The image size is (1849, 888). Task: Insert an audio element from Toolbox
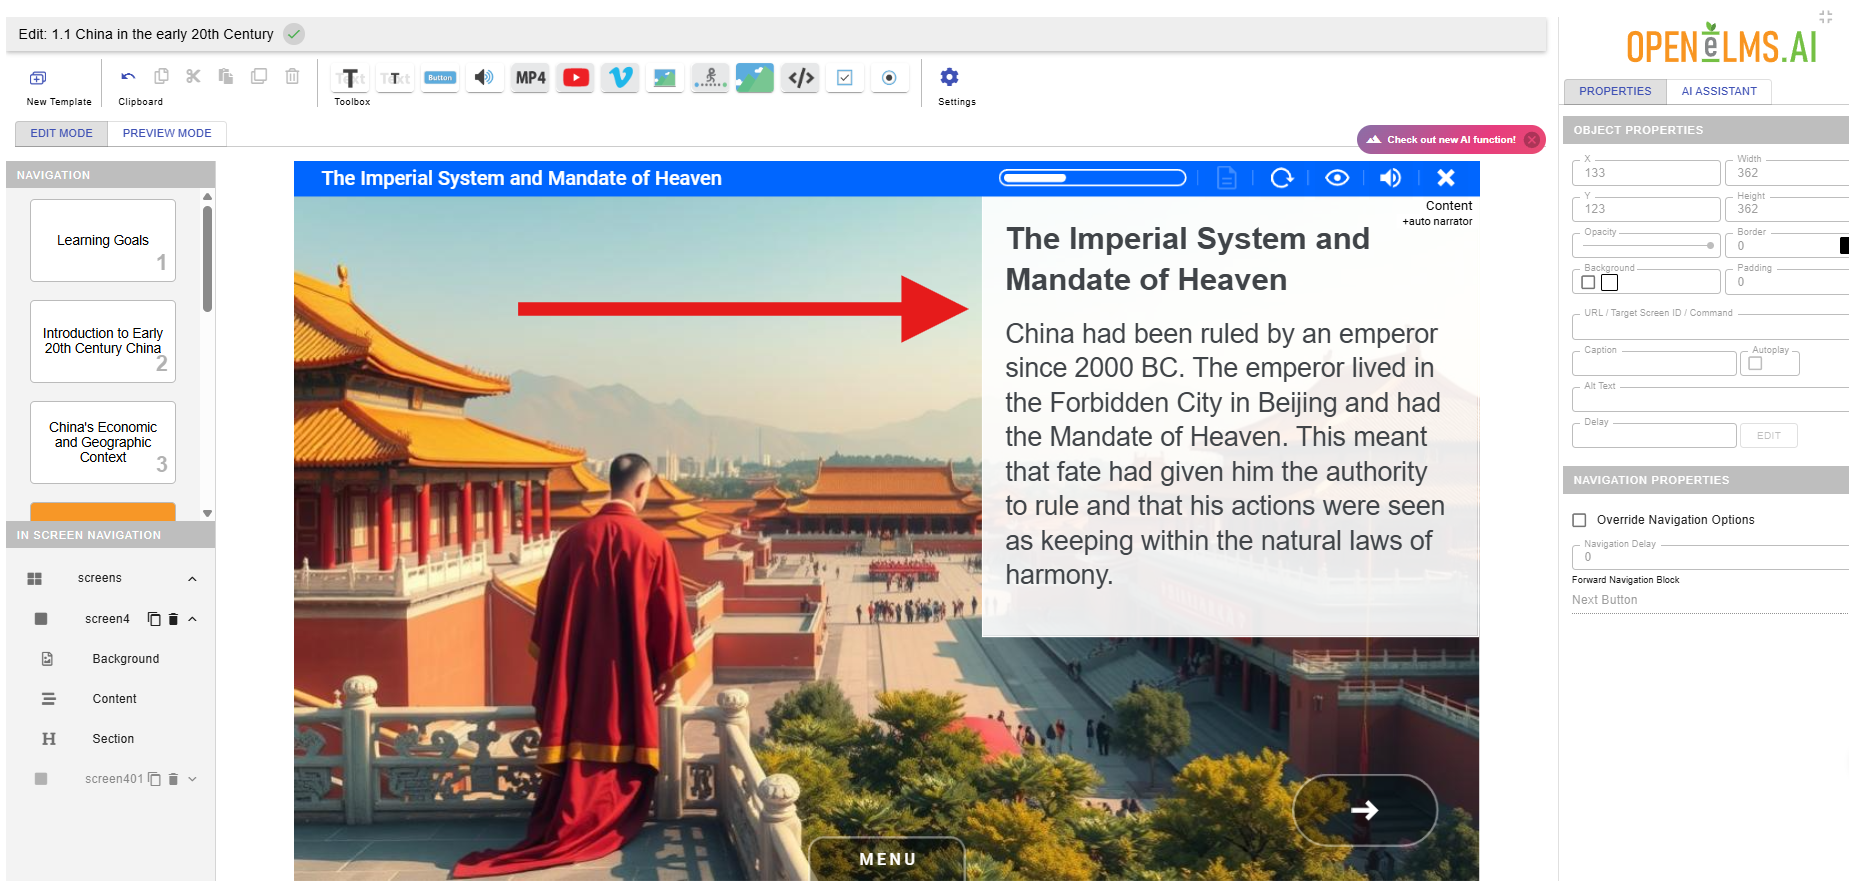[484, 77]
